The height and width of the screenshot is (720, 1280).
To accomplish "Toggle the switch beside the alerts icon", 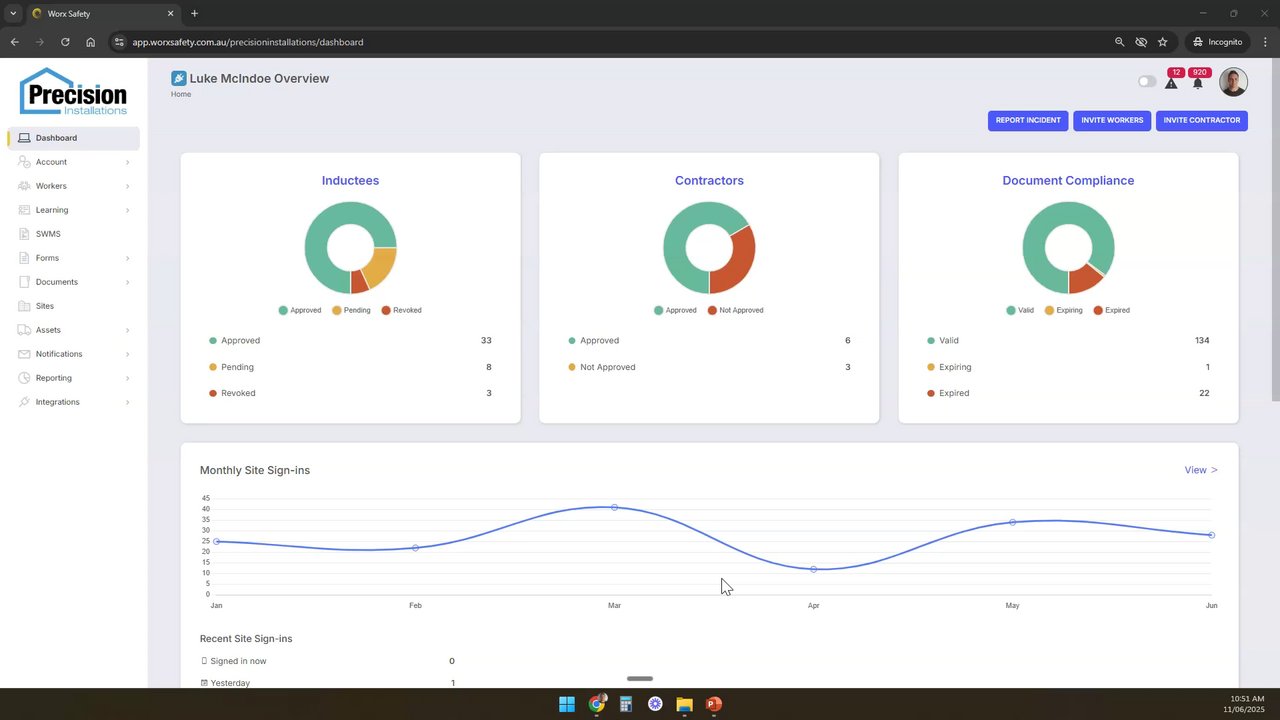I will point(1147,82).
